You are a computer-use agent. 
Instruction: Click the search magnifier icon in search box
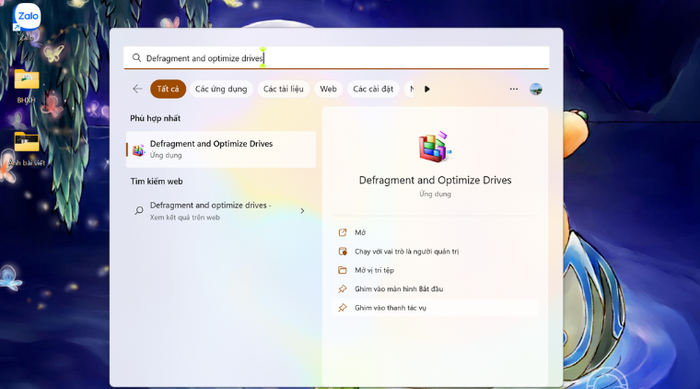tap(137, 58)
